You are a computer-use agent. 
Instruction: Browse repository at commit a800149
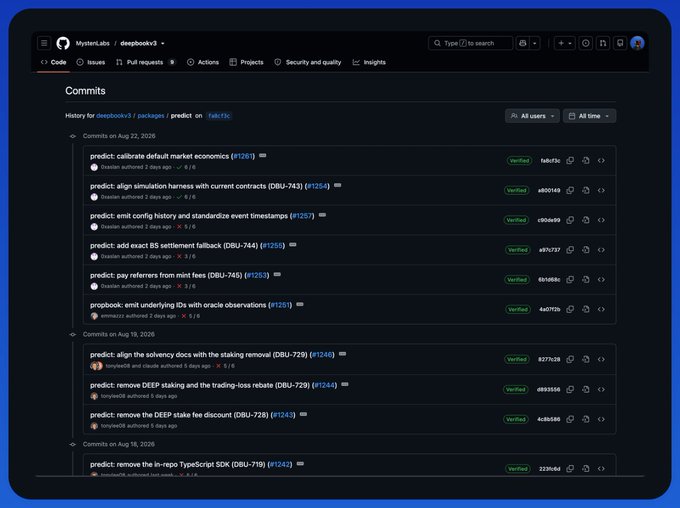click(601, 190)
